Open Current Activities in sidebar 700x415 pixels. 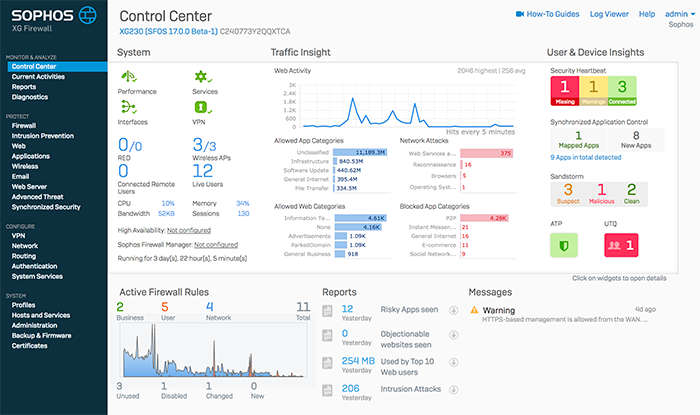pyautogui.click(x=38, y=77)
